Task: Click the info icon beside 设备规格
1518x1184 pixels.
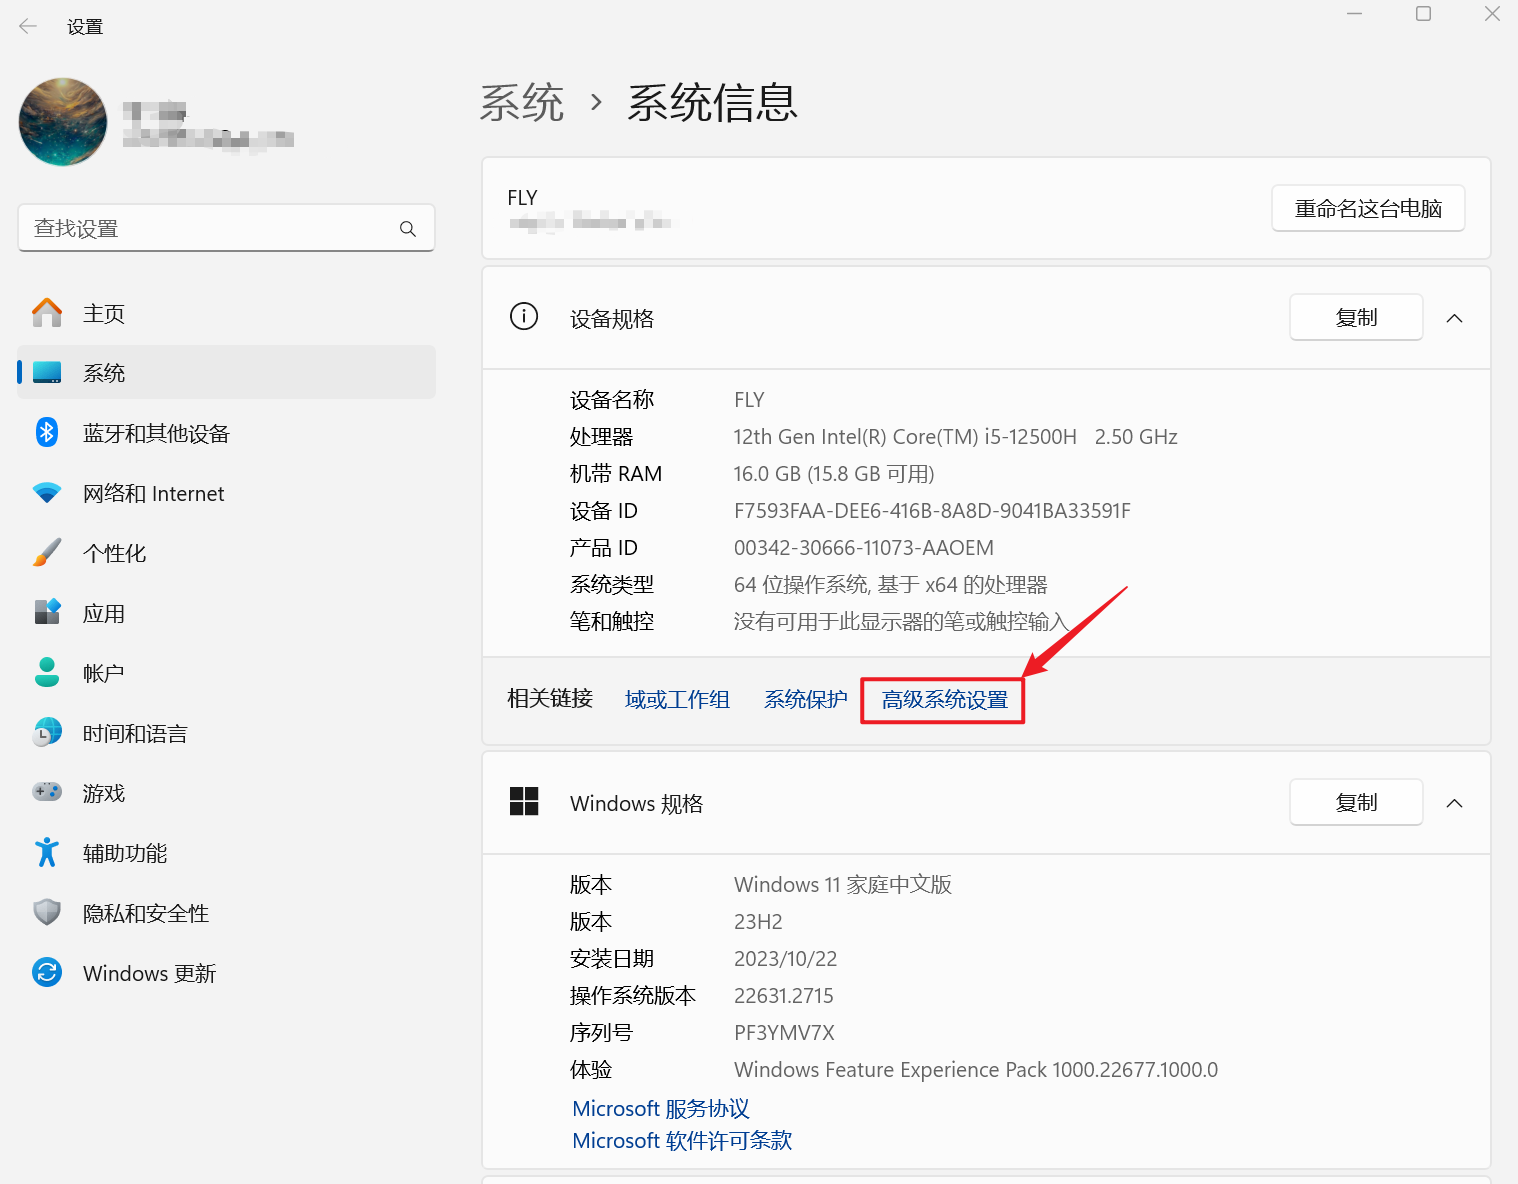Action: 524,316
